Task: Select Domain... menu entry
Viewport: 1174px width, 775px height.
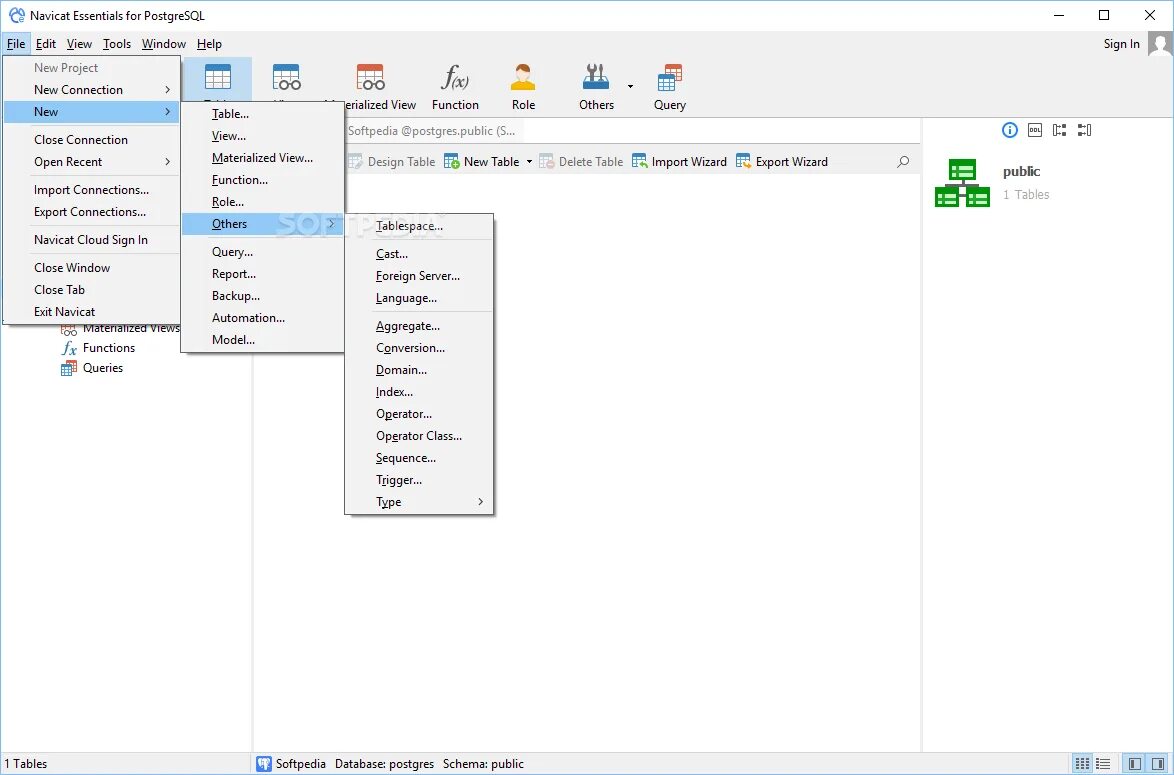Action: tap(419, 370)
